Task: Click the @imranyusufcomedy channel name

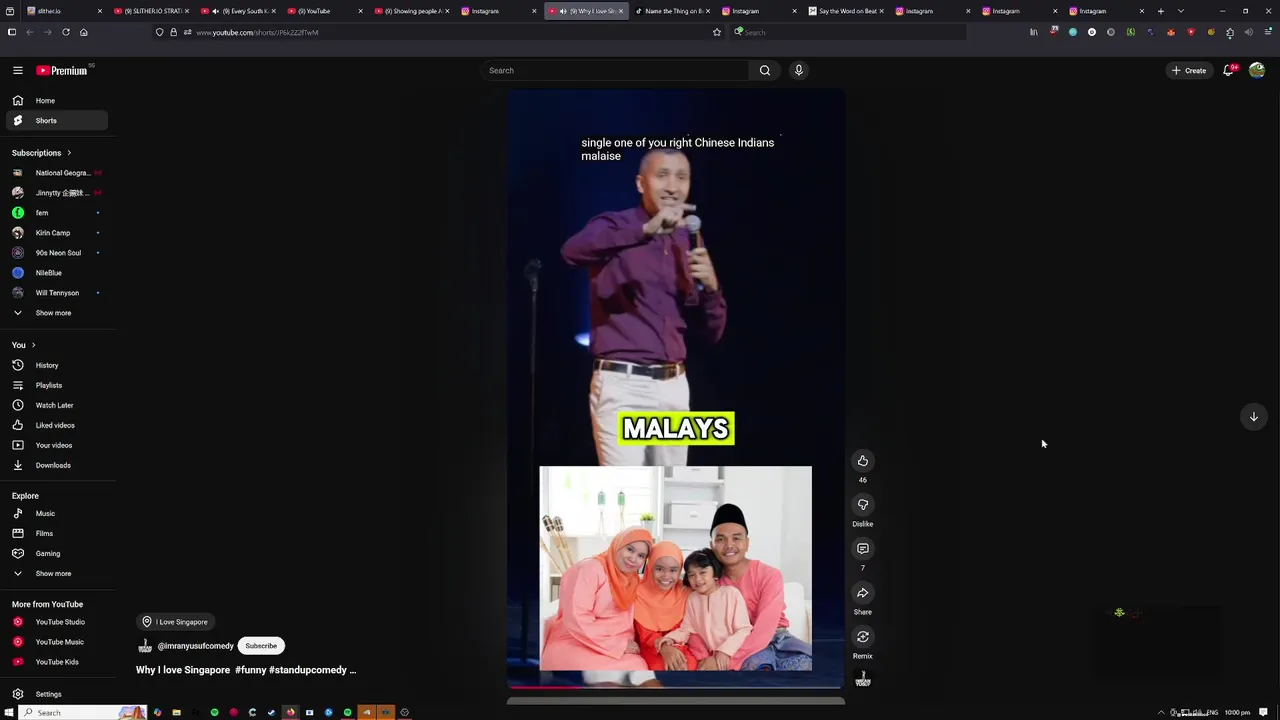Action: [x=195, y=646]
